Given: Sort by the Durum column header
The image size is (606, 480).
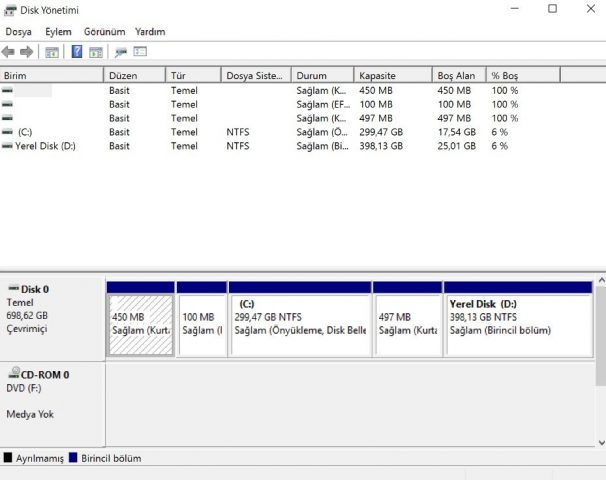Looking at the screenshot, I should click(x=323, y=75).
